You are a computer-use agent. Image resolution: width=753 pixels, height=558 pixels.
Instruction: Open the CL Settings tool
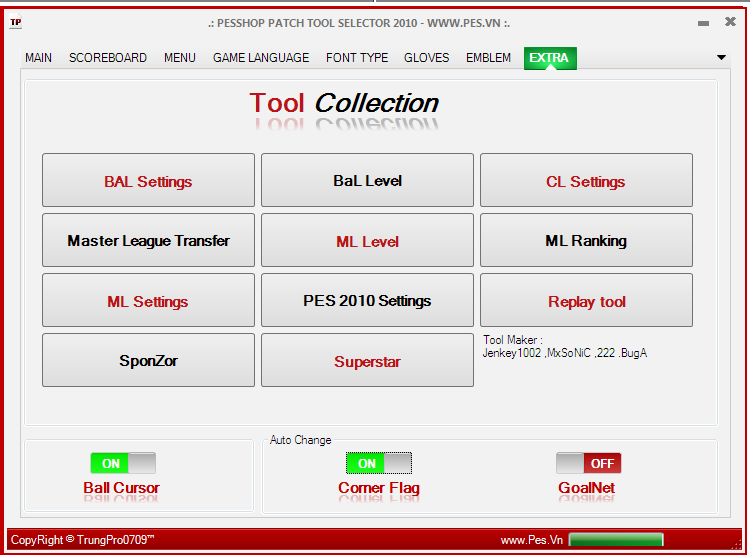(586, 181)
